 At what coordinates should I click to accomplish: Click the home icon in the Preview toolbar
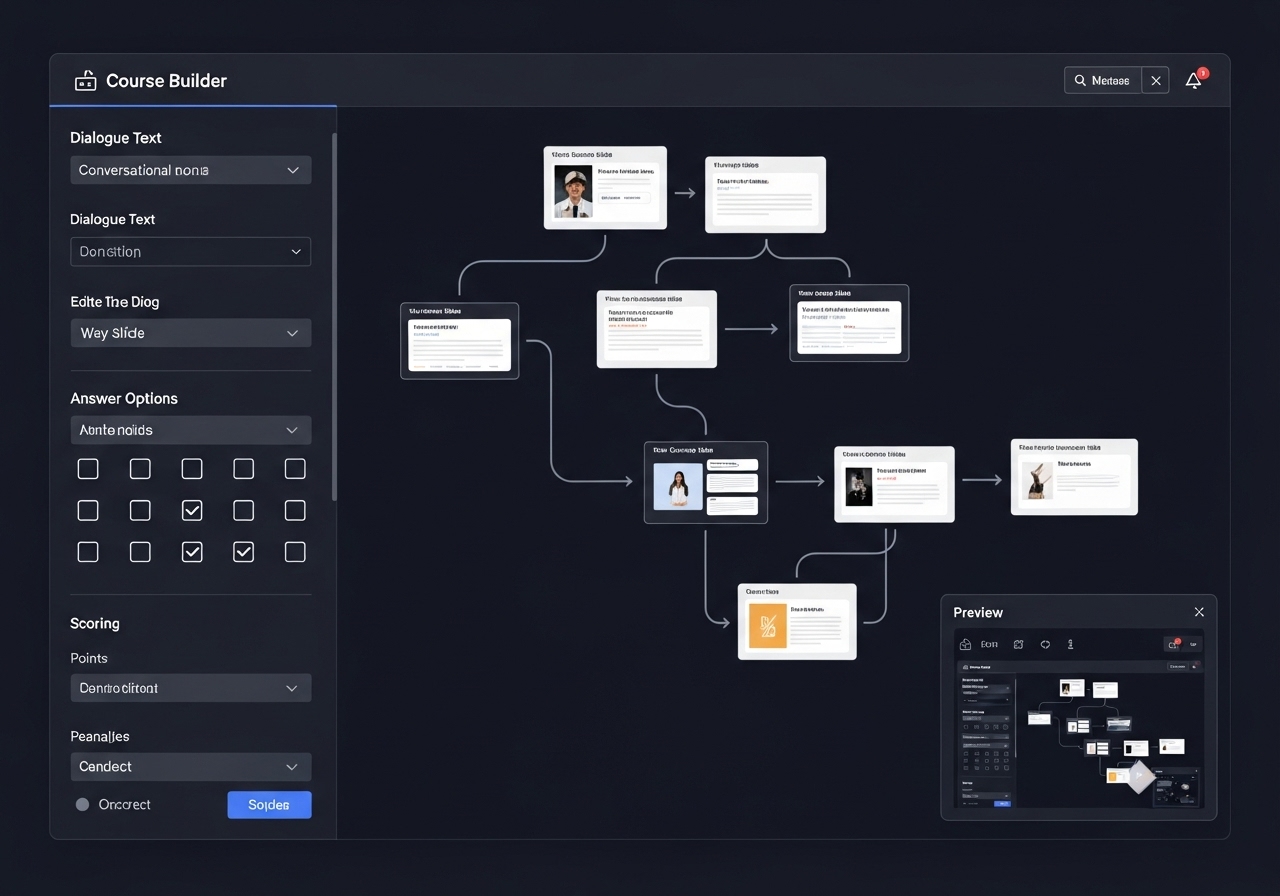pyautogui.click(x=965, y=645)
